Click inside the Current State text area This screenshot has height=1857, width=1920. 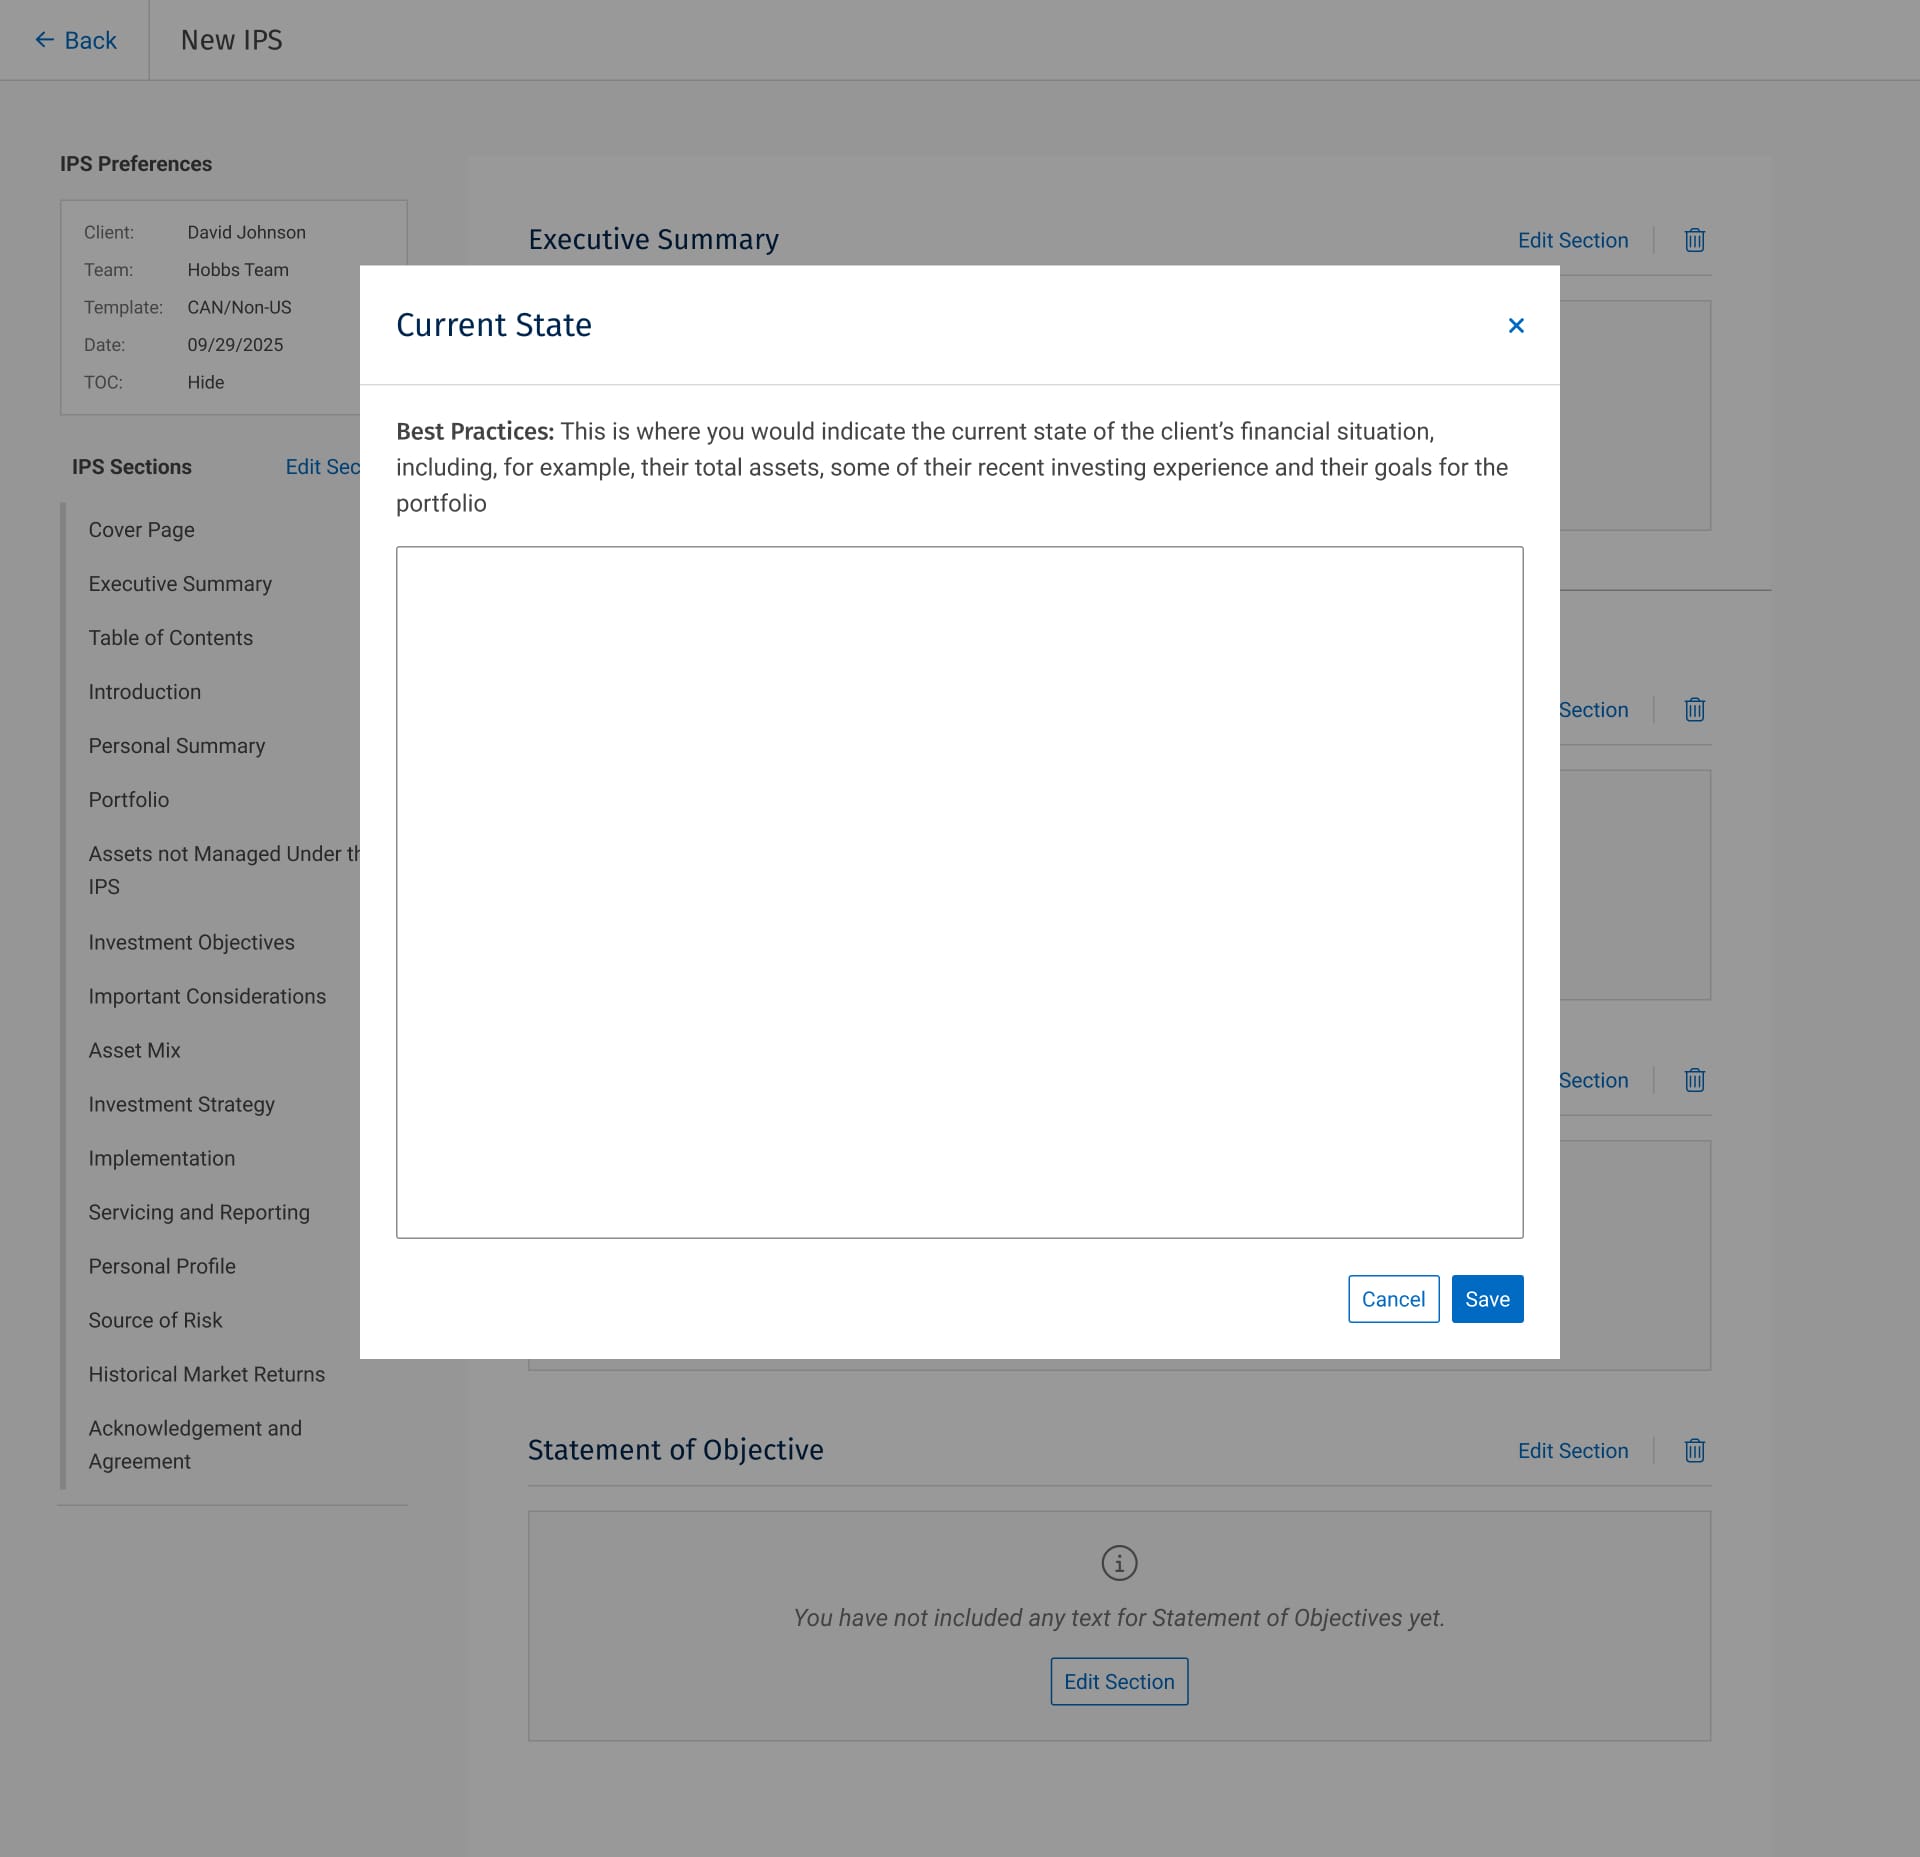[958, 891]
